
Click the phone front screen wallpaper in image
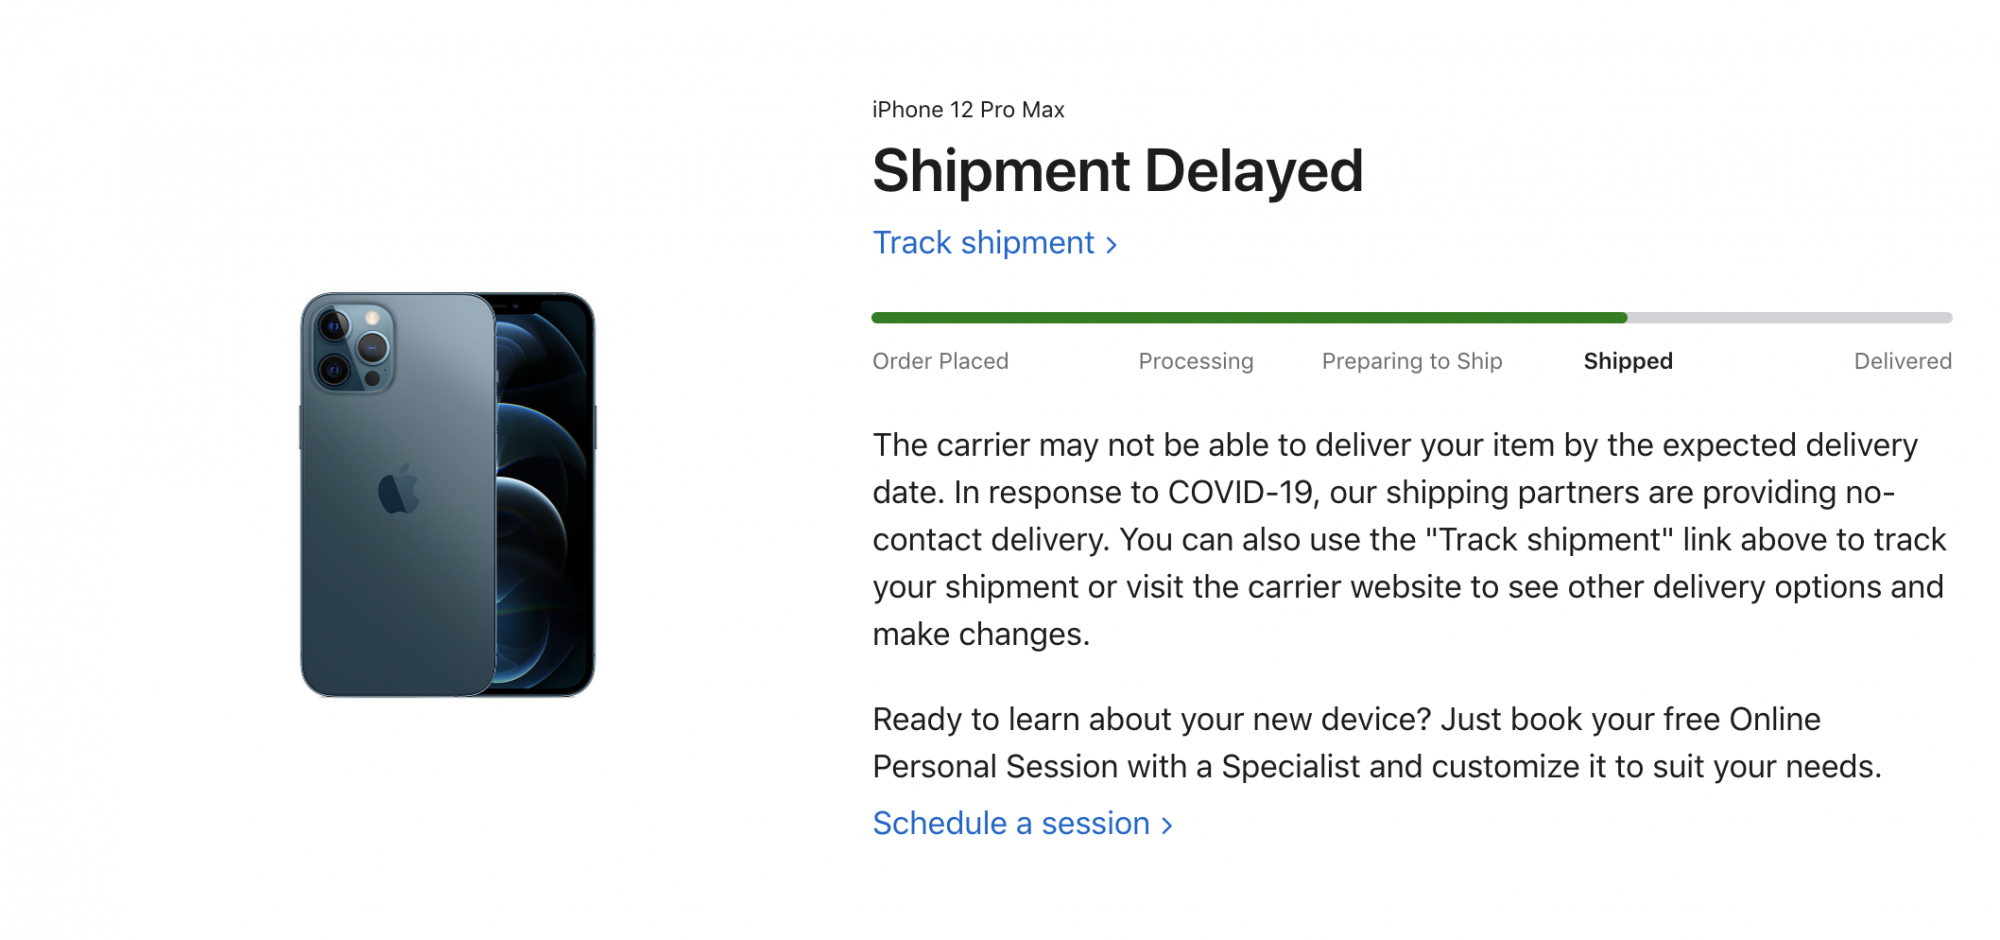coord(545,495)
